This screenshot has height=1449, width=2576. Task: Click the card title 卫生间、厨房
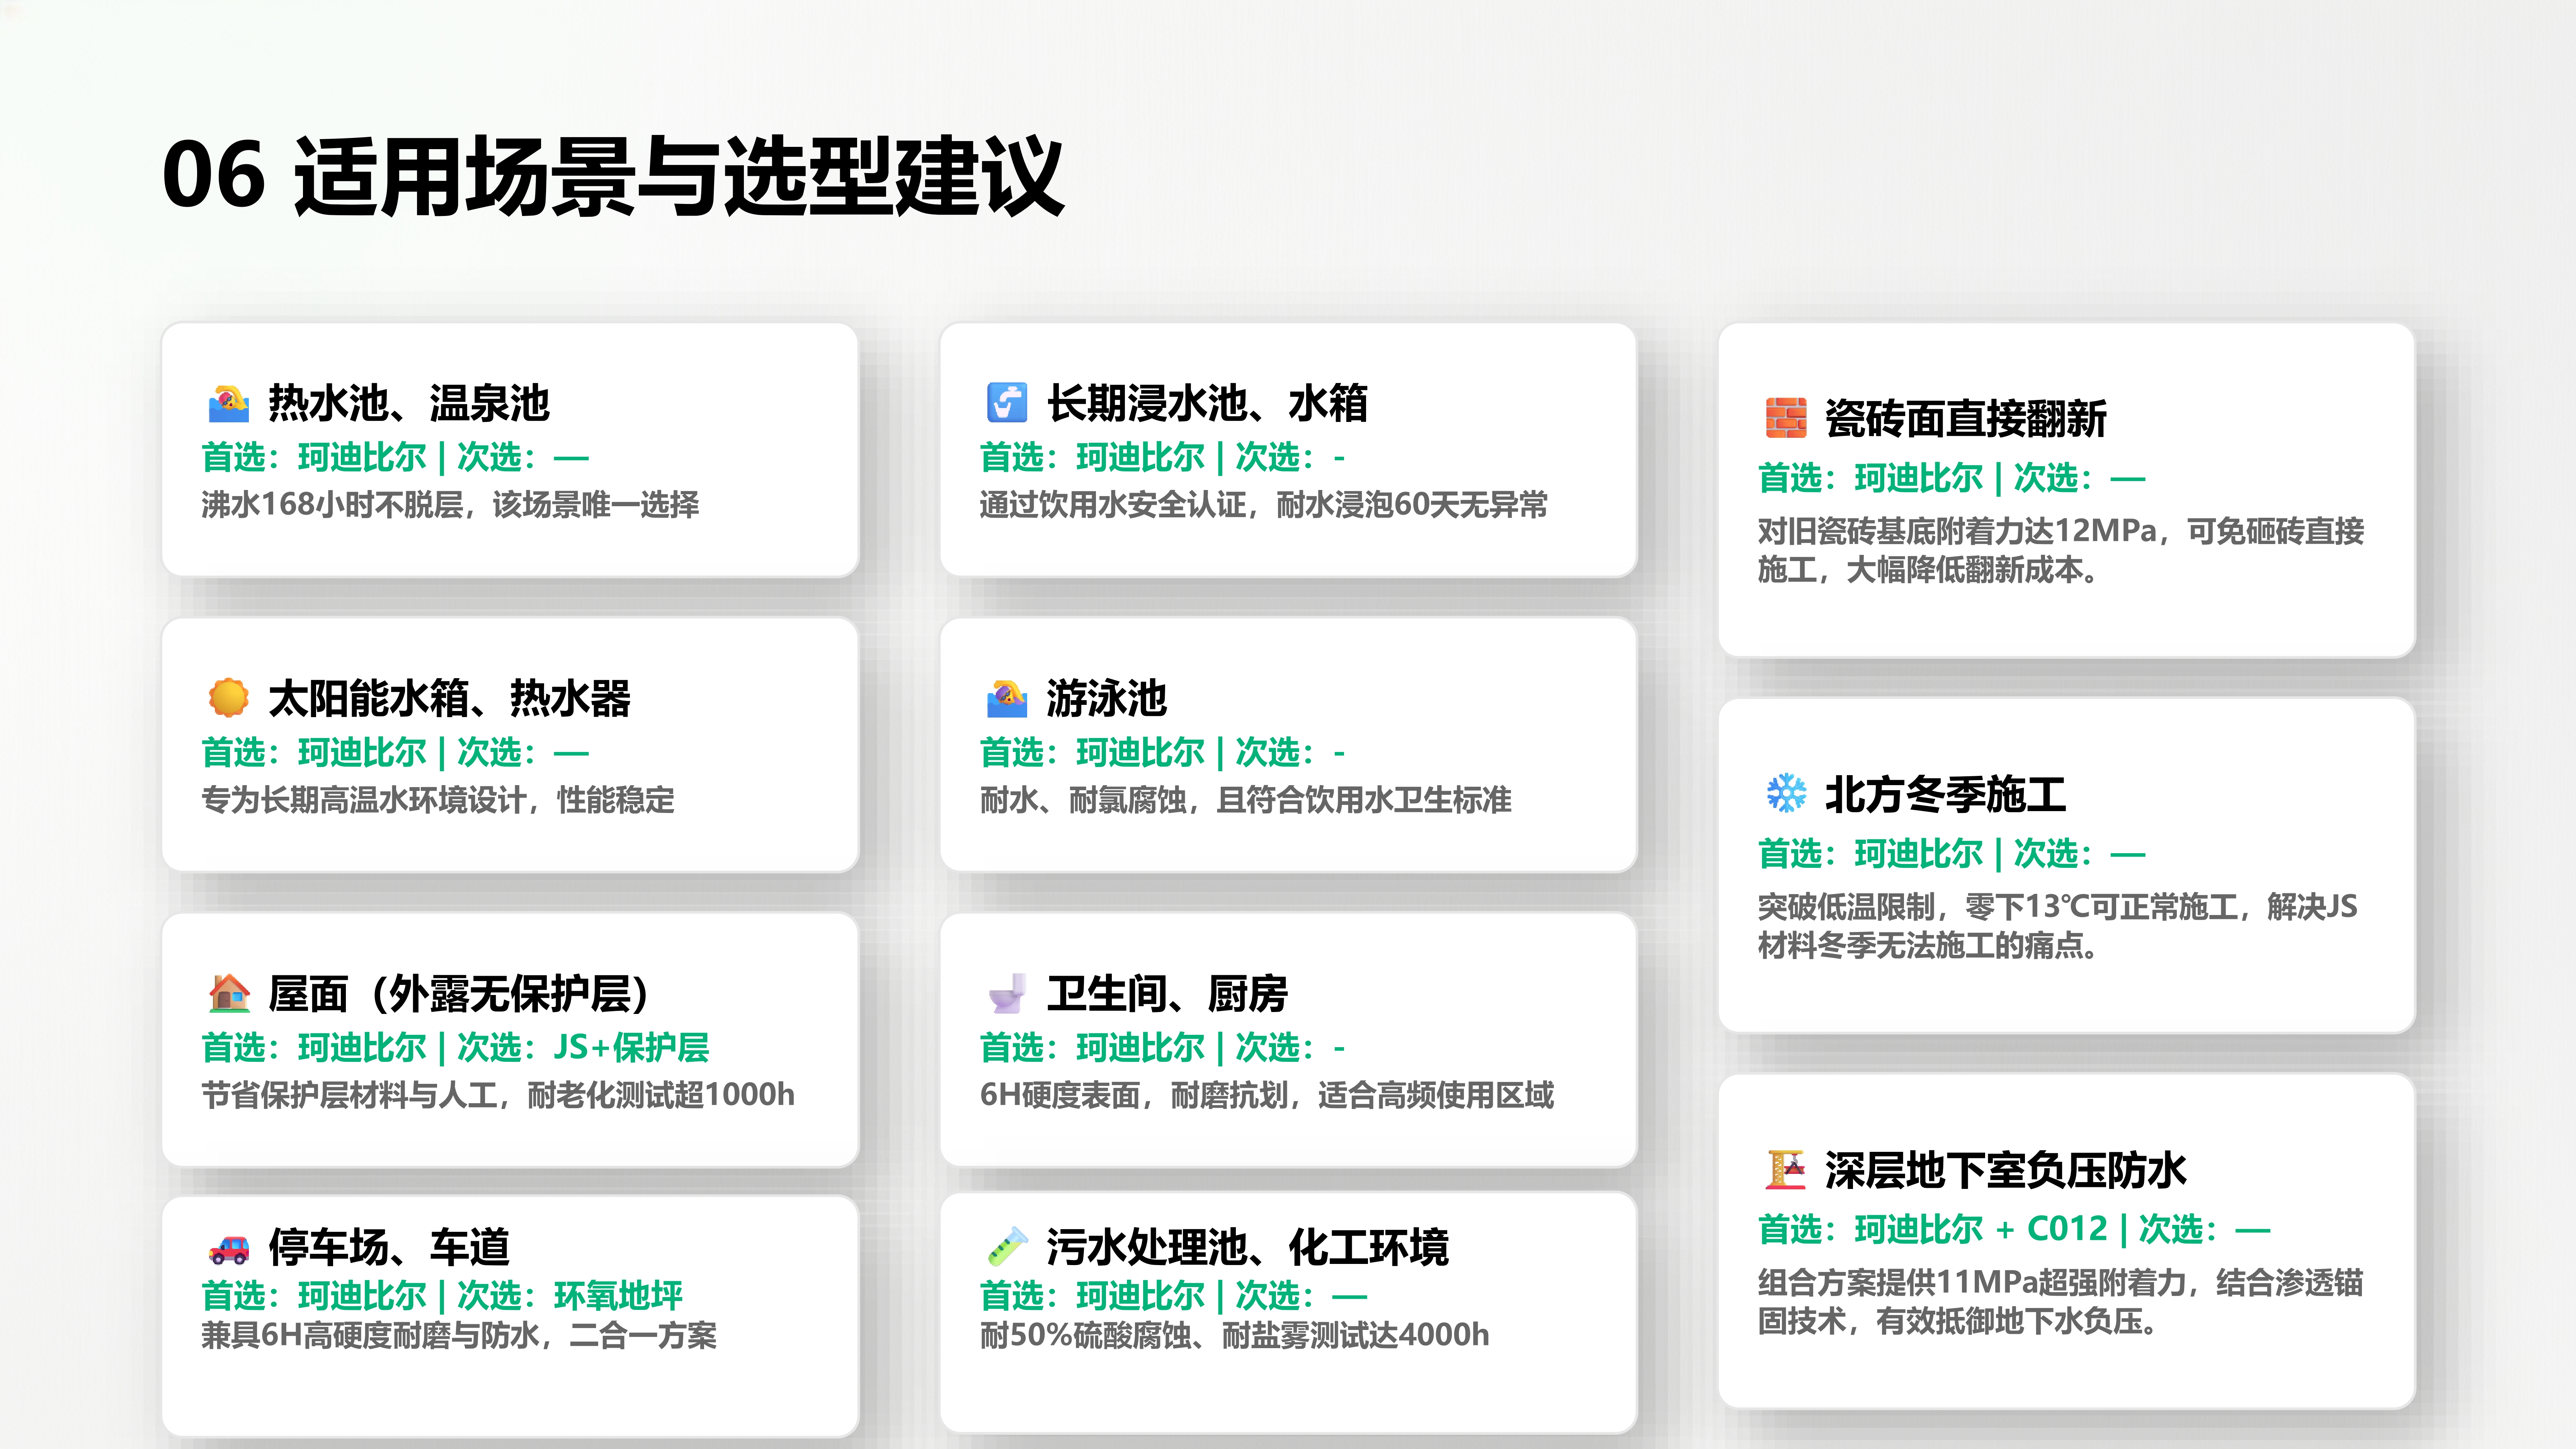[1167, 993]
